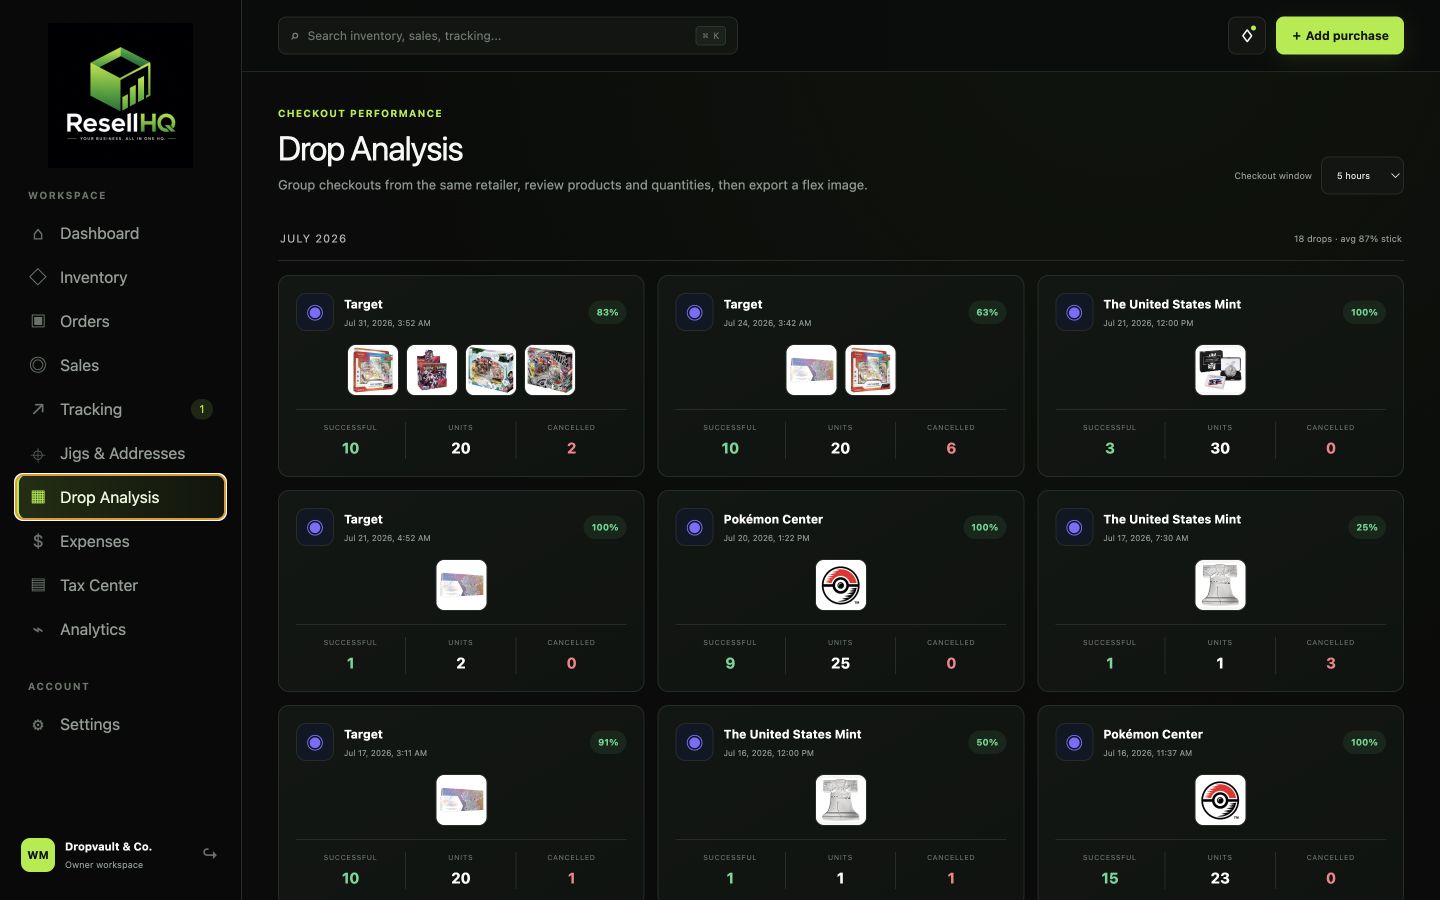Click retailer icon on Target Jul 24 card
Screen dimensions: 1440x900
(694, 312)
